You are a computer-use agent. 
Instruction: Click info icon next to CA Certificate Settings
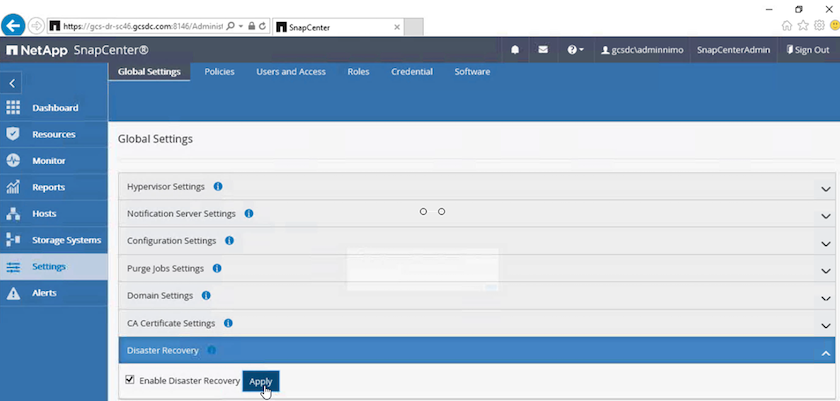228,323
